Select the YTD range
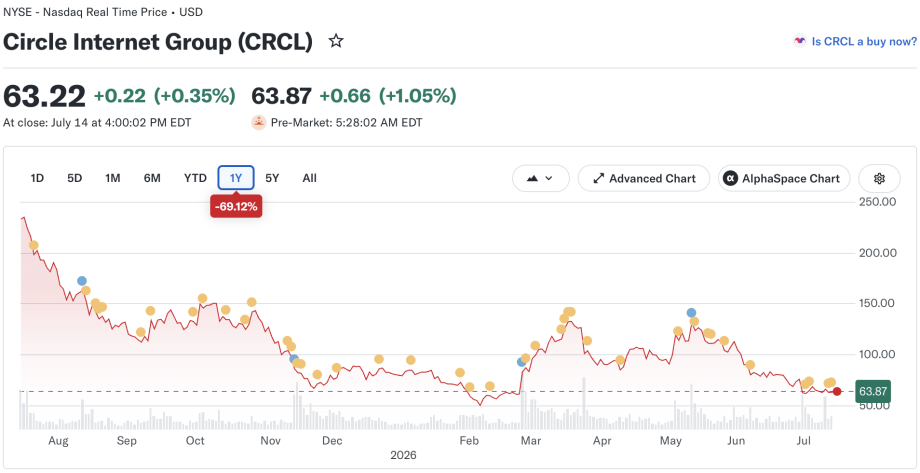This screenshot has width=920, height=473. 195,178
